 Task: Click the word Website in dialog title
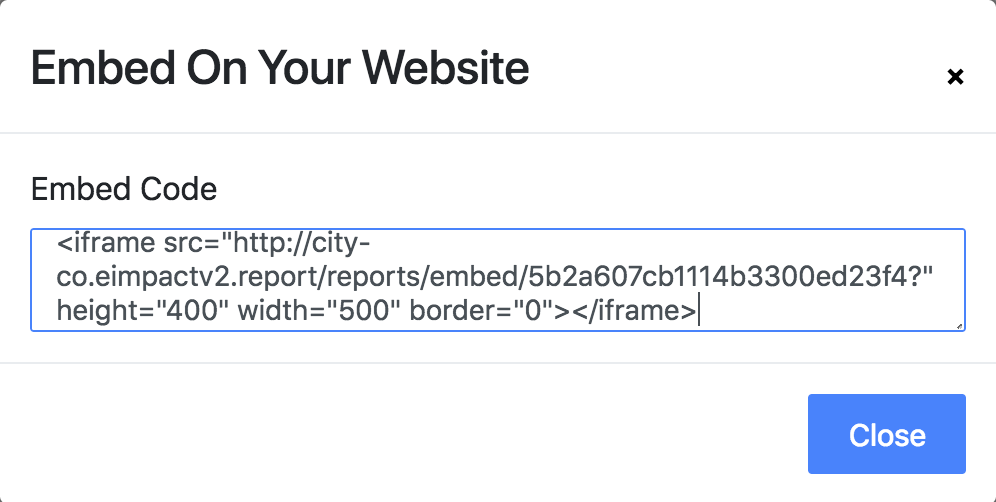point(446,67)
